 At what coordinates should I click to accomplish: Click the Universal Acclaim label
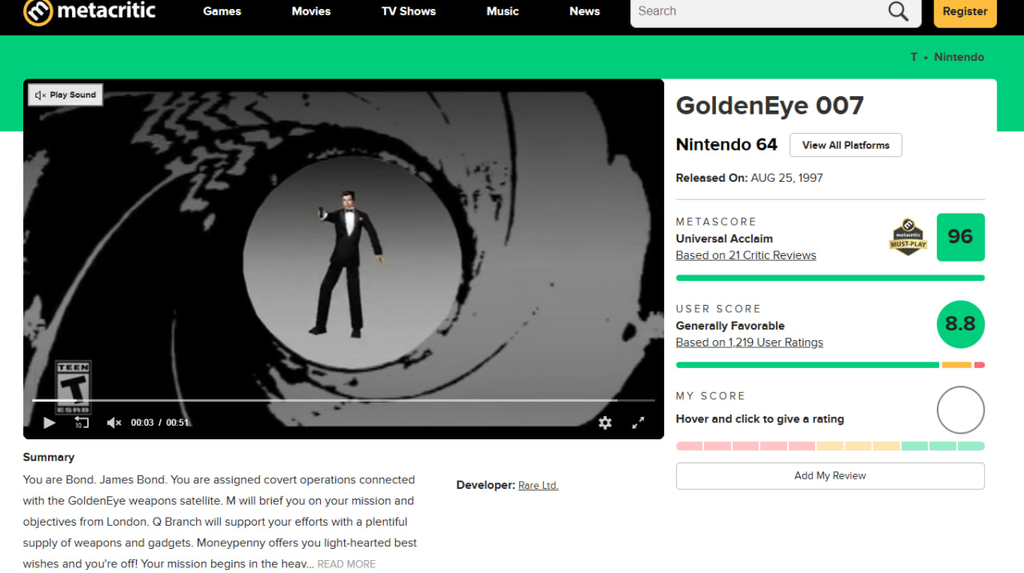724,238
